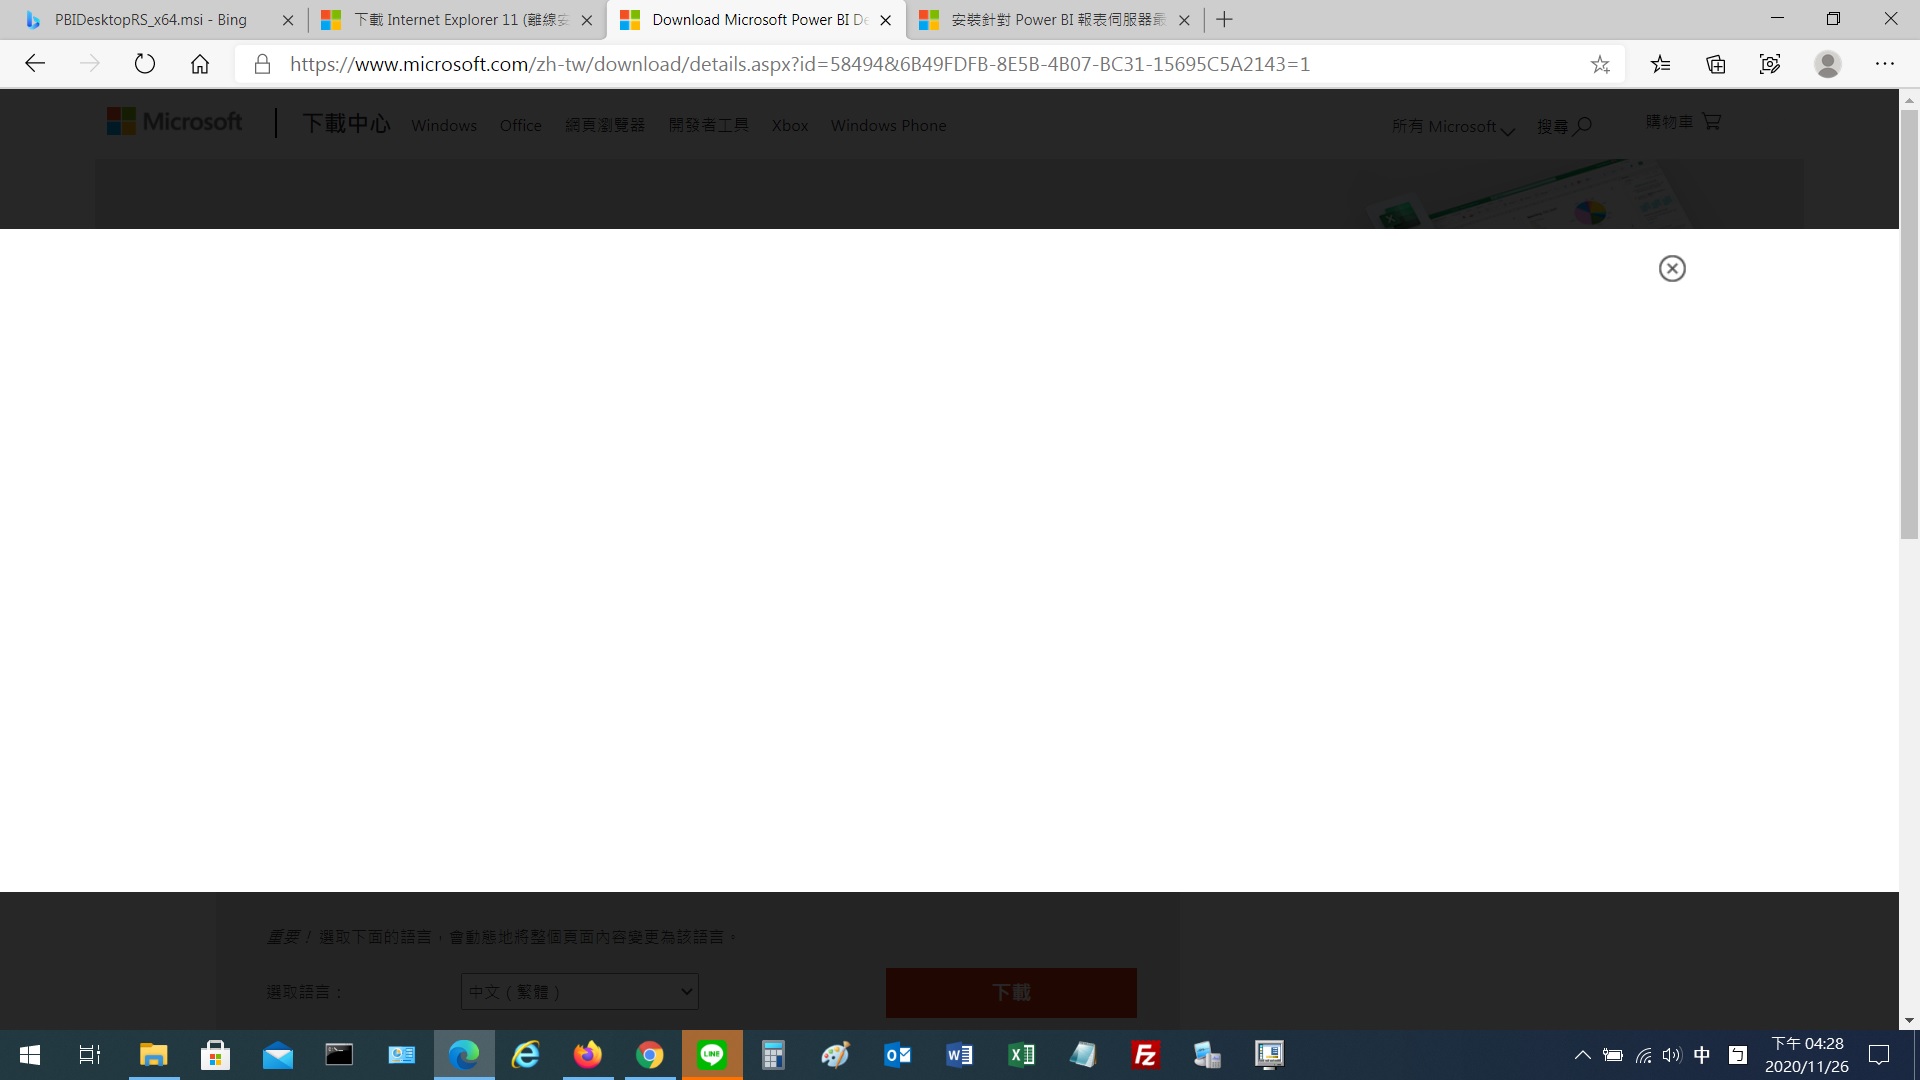
Task: Open the Windows Start menu
Action: (x=30, y=1055)
